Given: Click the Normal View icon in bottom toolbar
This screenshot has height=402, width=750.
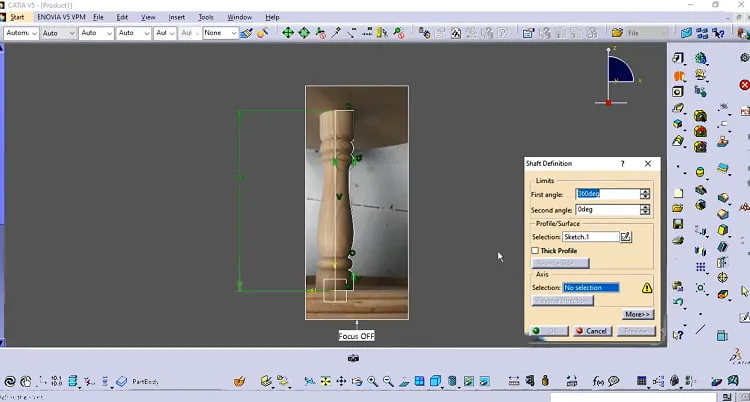Looking at the screenshot, I should [404, 381].
